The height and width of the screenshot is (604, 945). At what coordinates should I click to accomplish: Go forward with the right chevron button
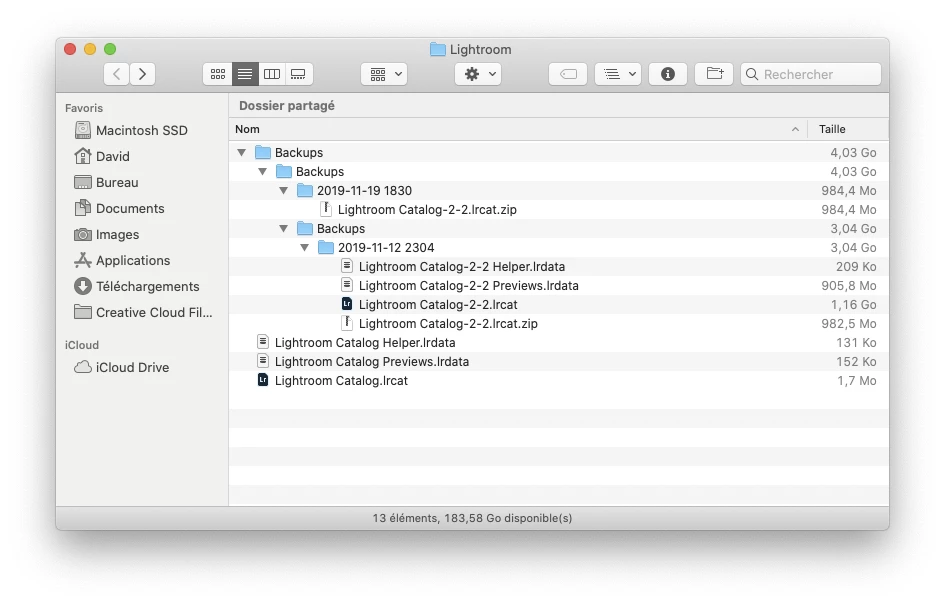143,74
